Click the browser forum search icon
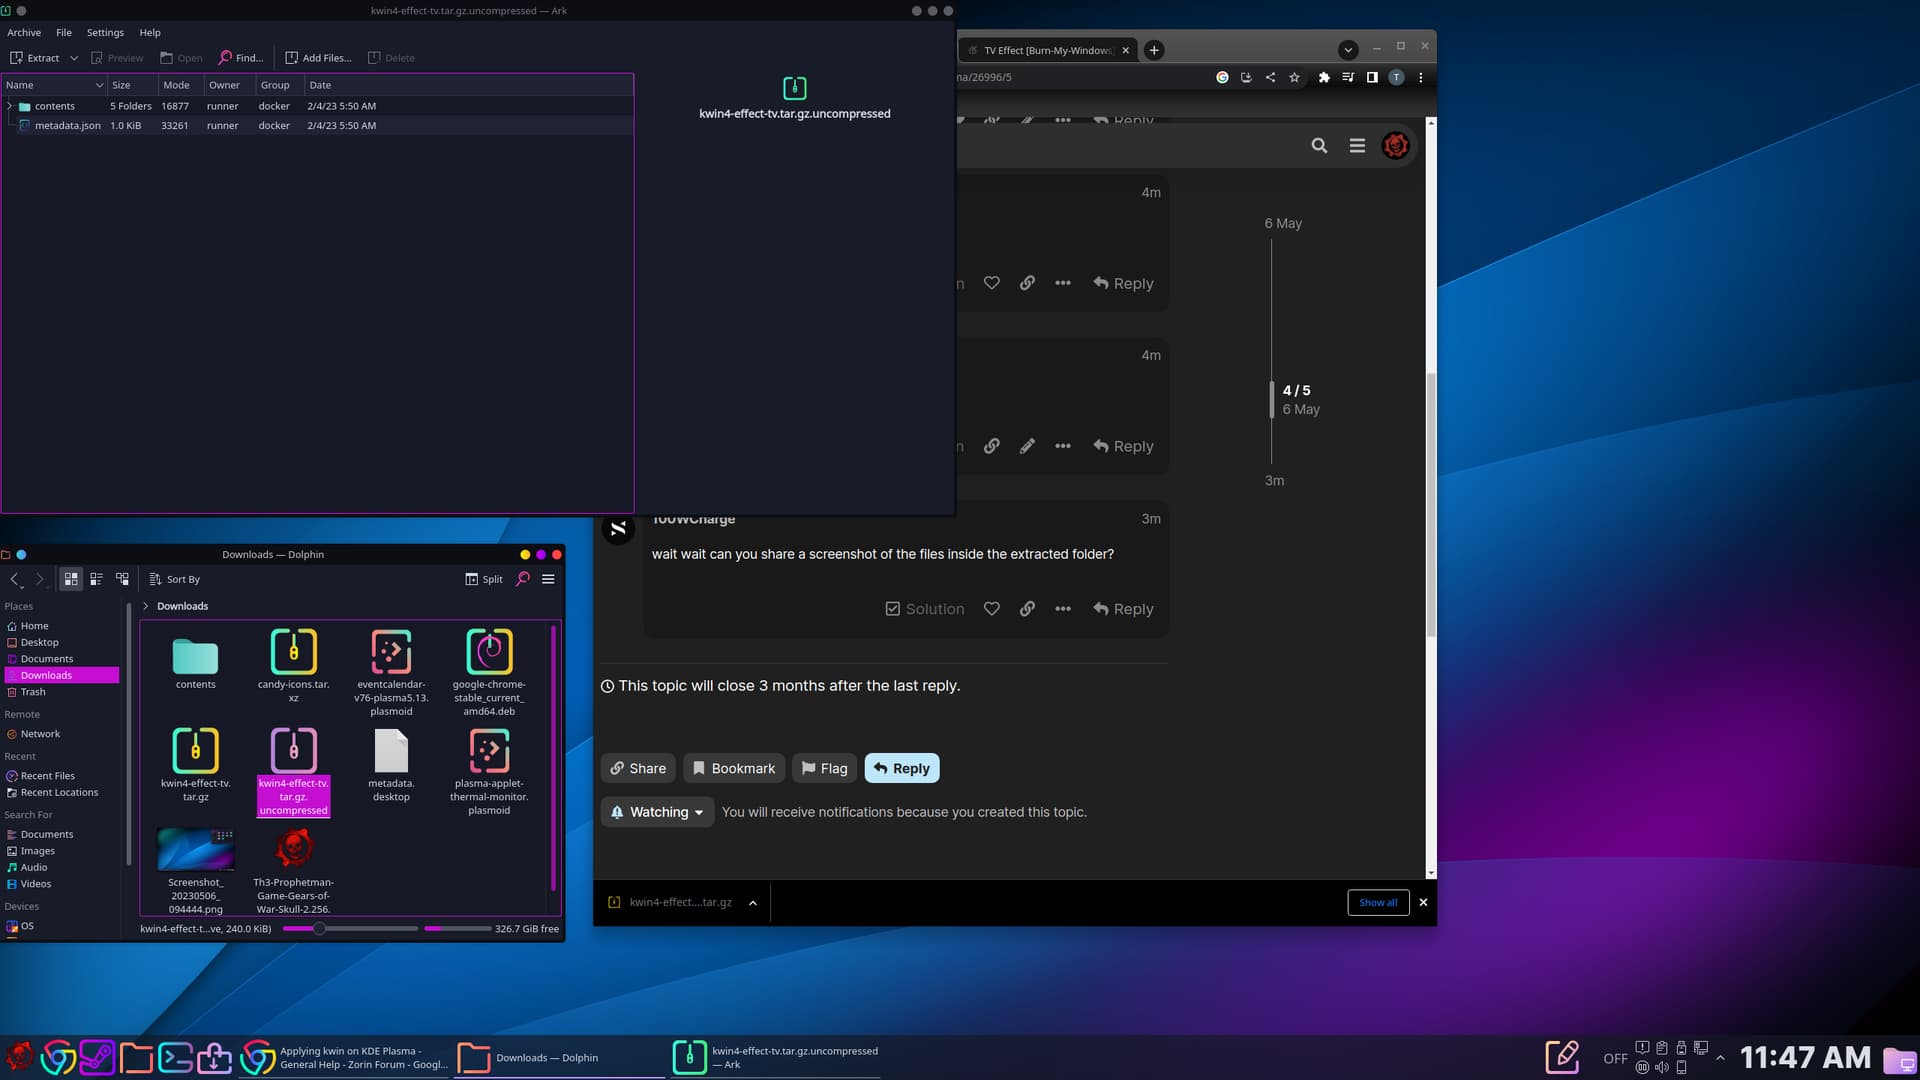Image resolution: width=1920 pixels, height=1080 pixels. click(x=1319, y=146)
